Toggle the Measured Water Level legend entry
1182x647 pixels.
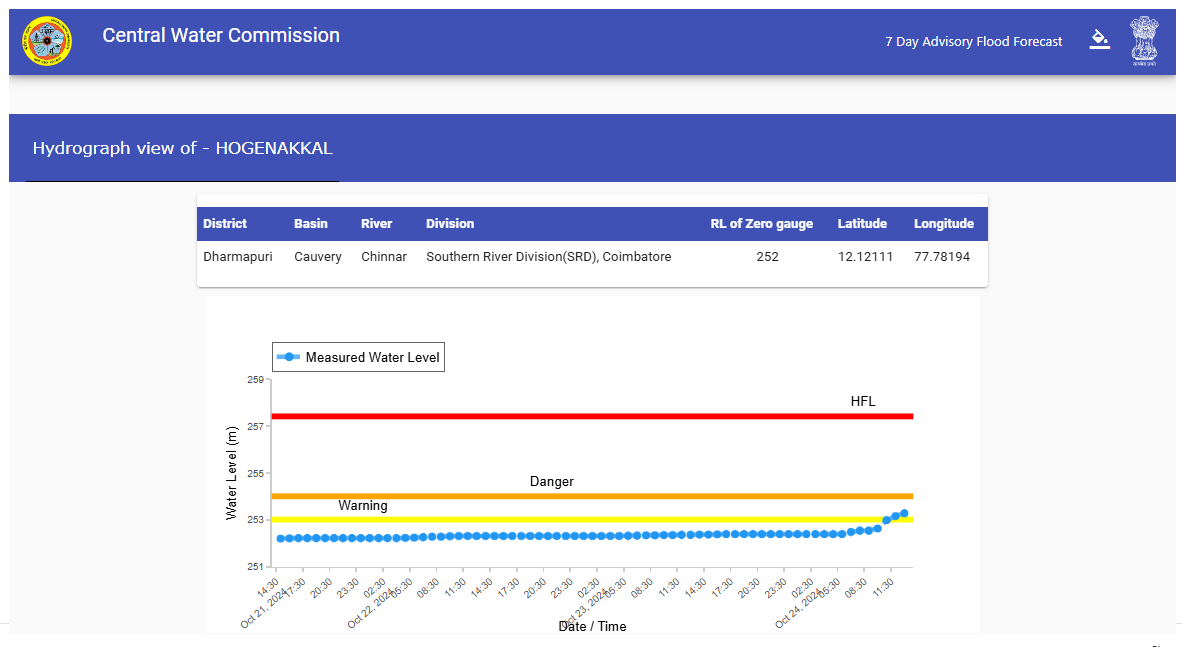point(358,357)
